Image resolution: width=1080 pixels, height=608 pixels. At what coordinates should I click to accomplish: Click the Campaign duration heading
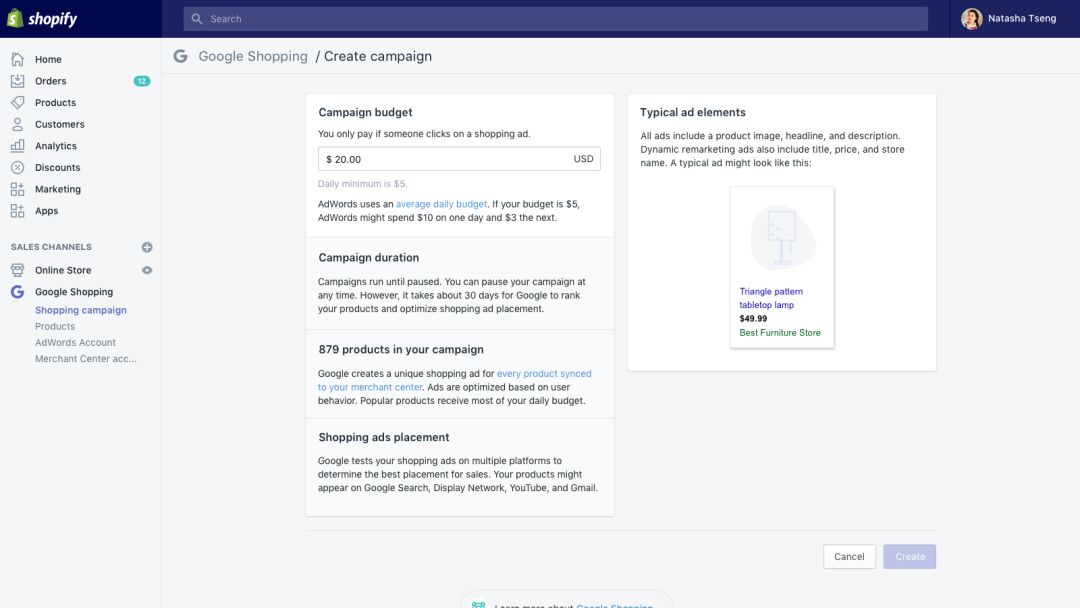coord(368,258)
